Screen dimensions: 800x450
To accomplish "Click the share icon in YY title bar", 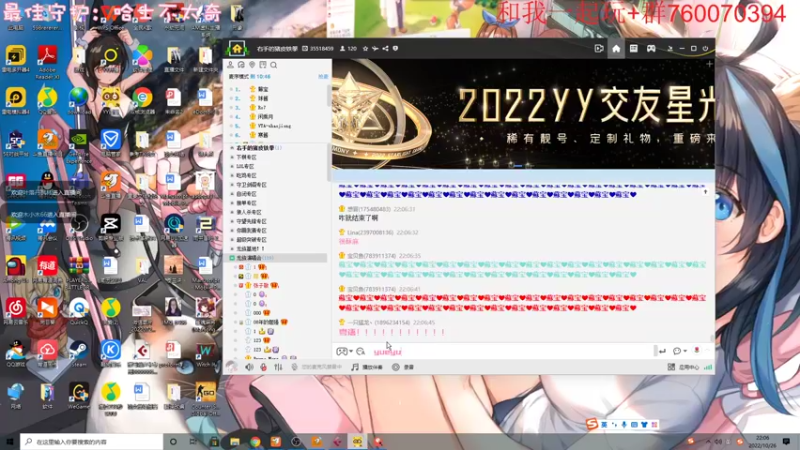I will coord(385,48).
